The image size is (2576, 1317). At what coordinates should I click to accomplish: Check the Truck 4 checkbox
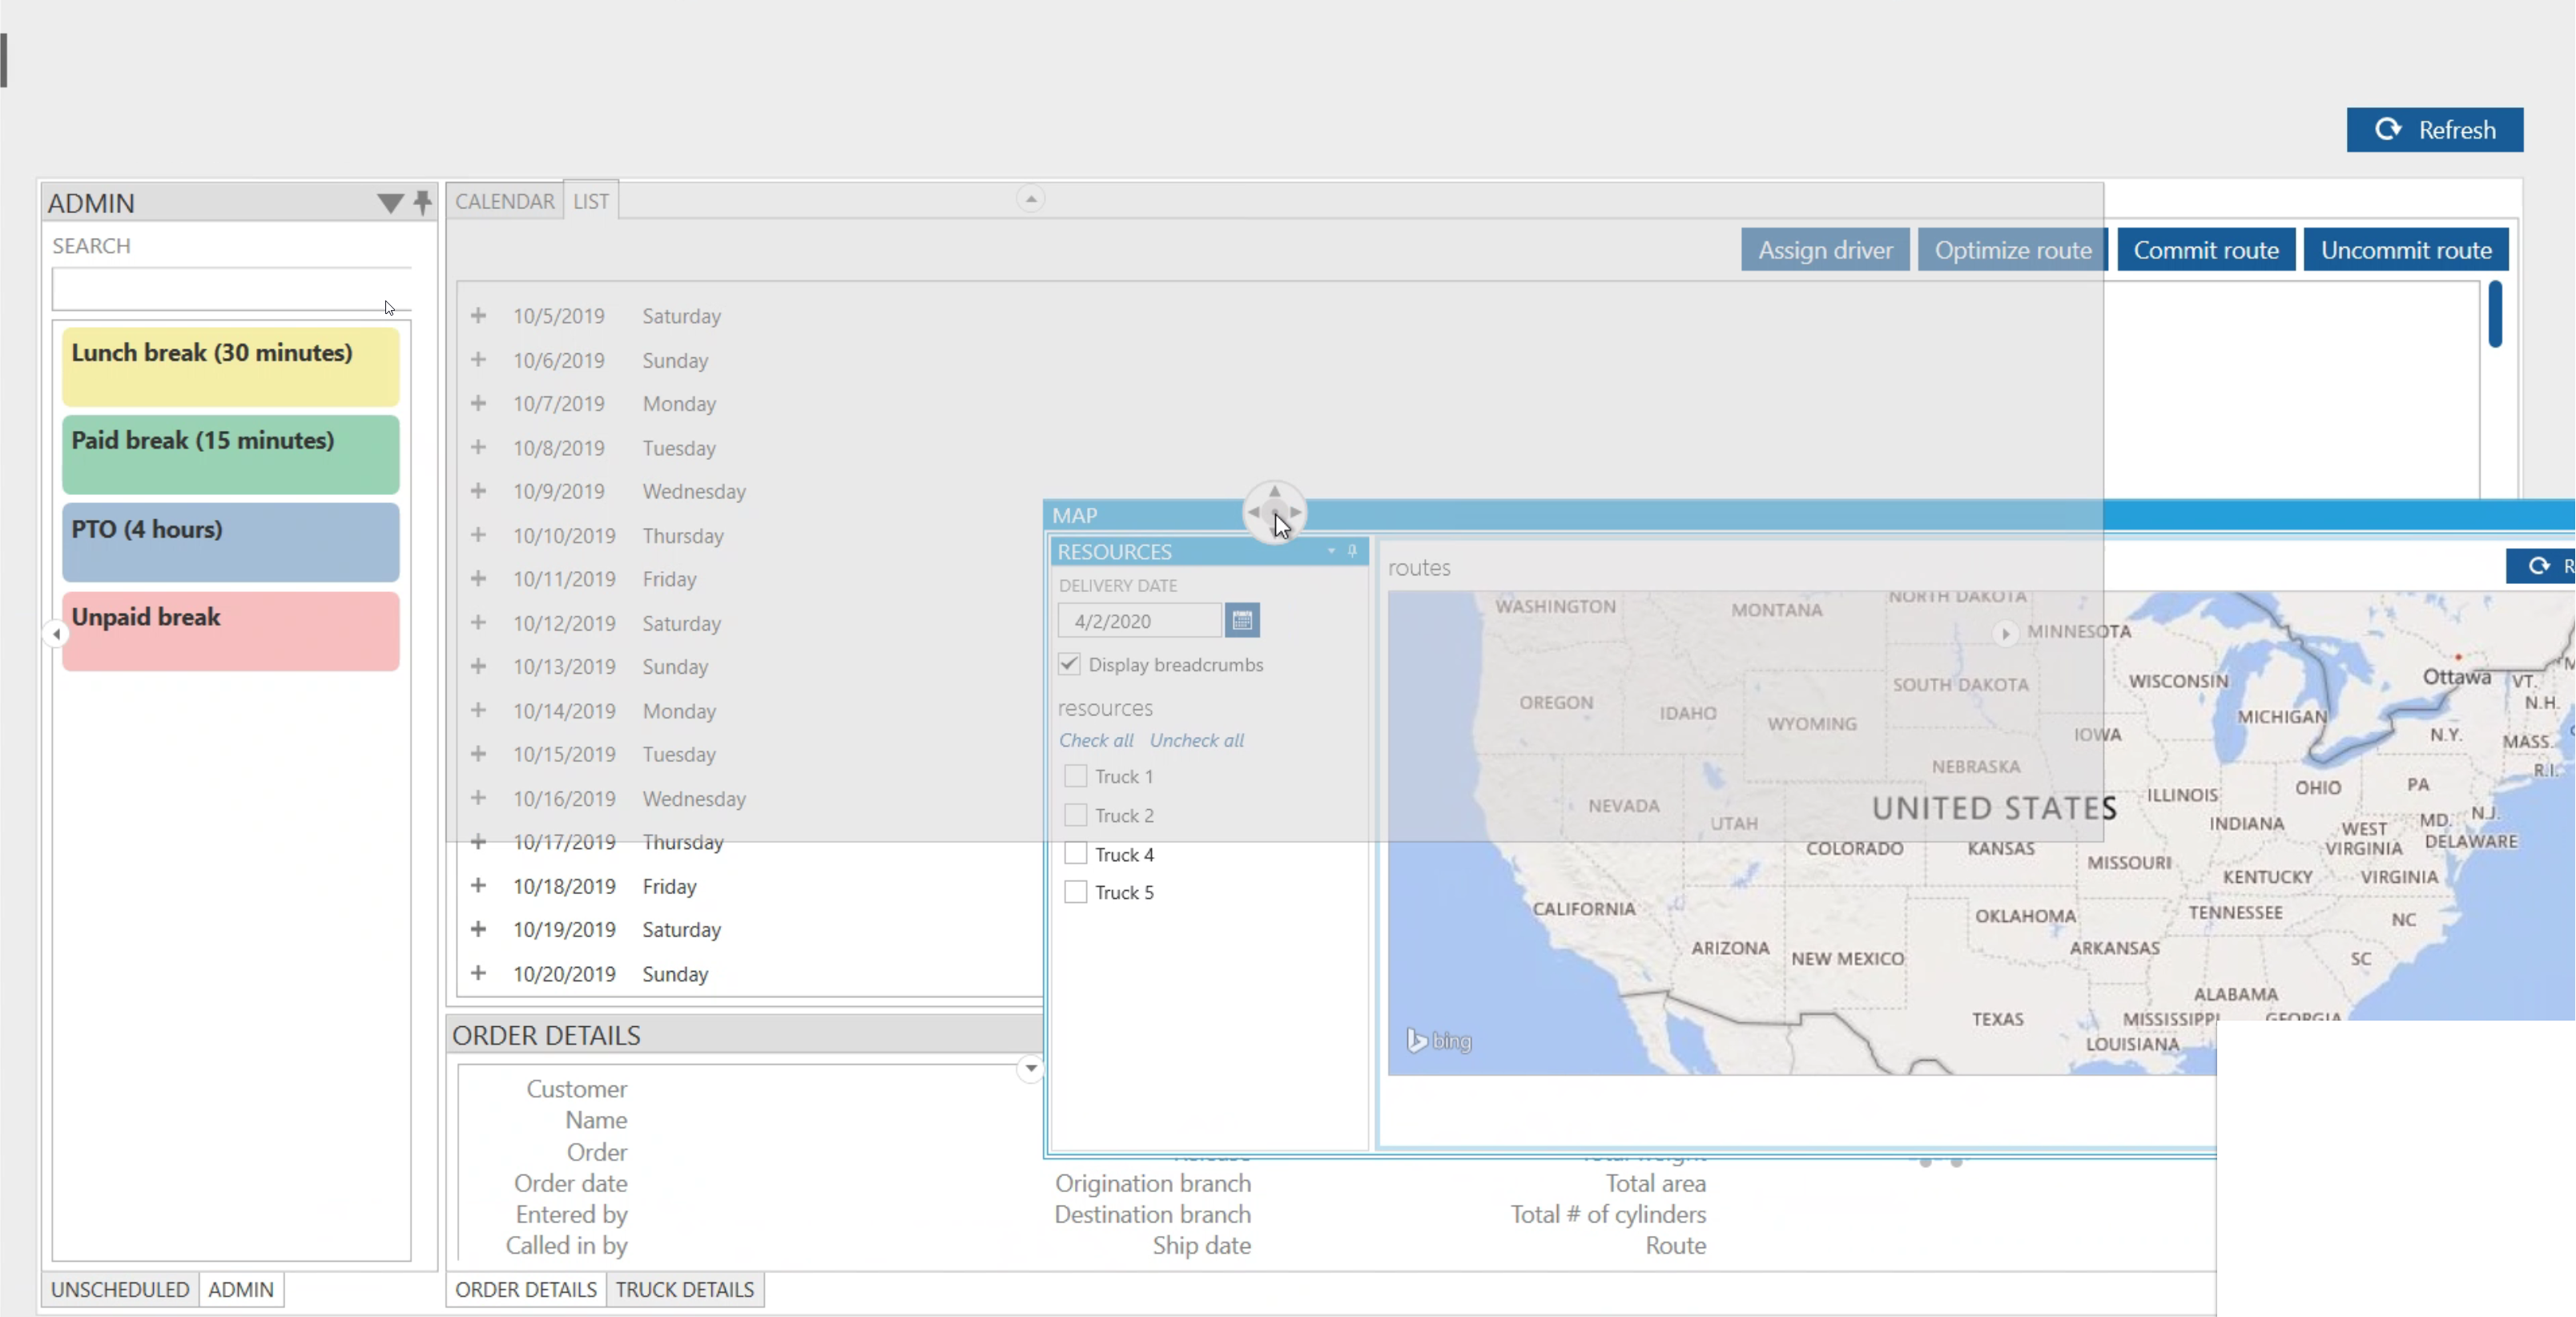(1075, 854)
